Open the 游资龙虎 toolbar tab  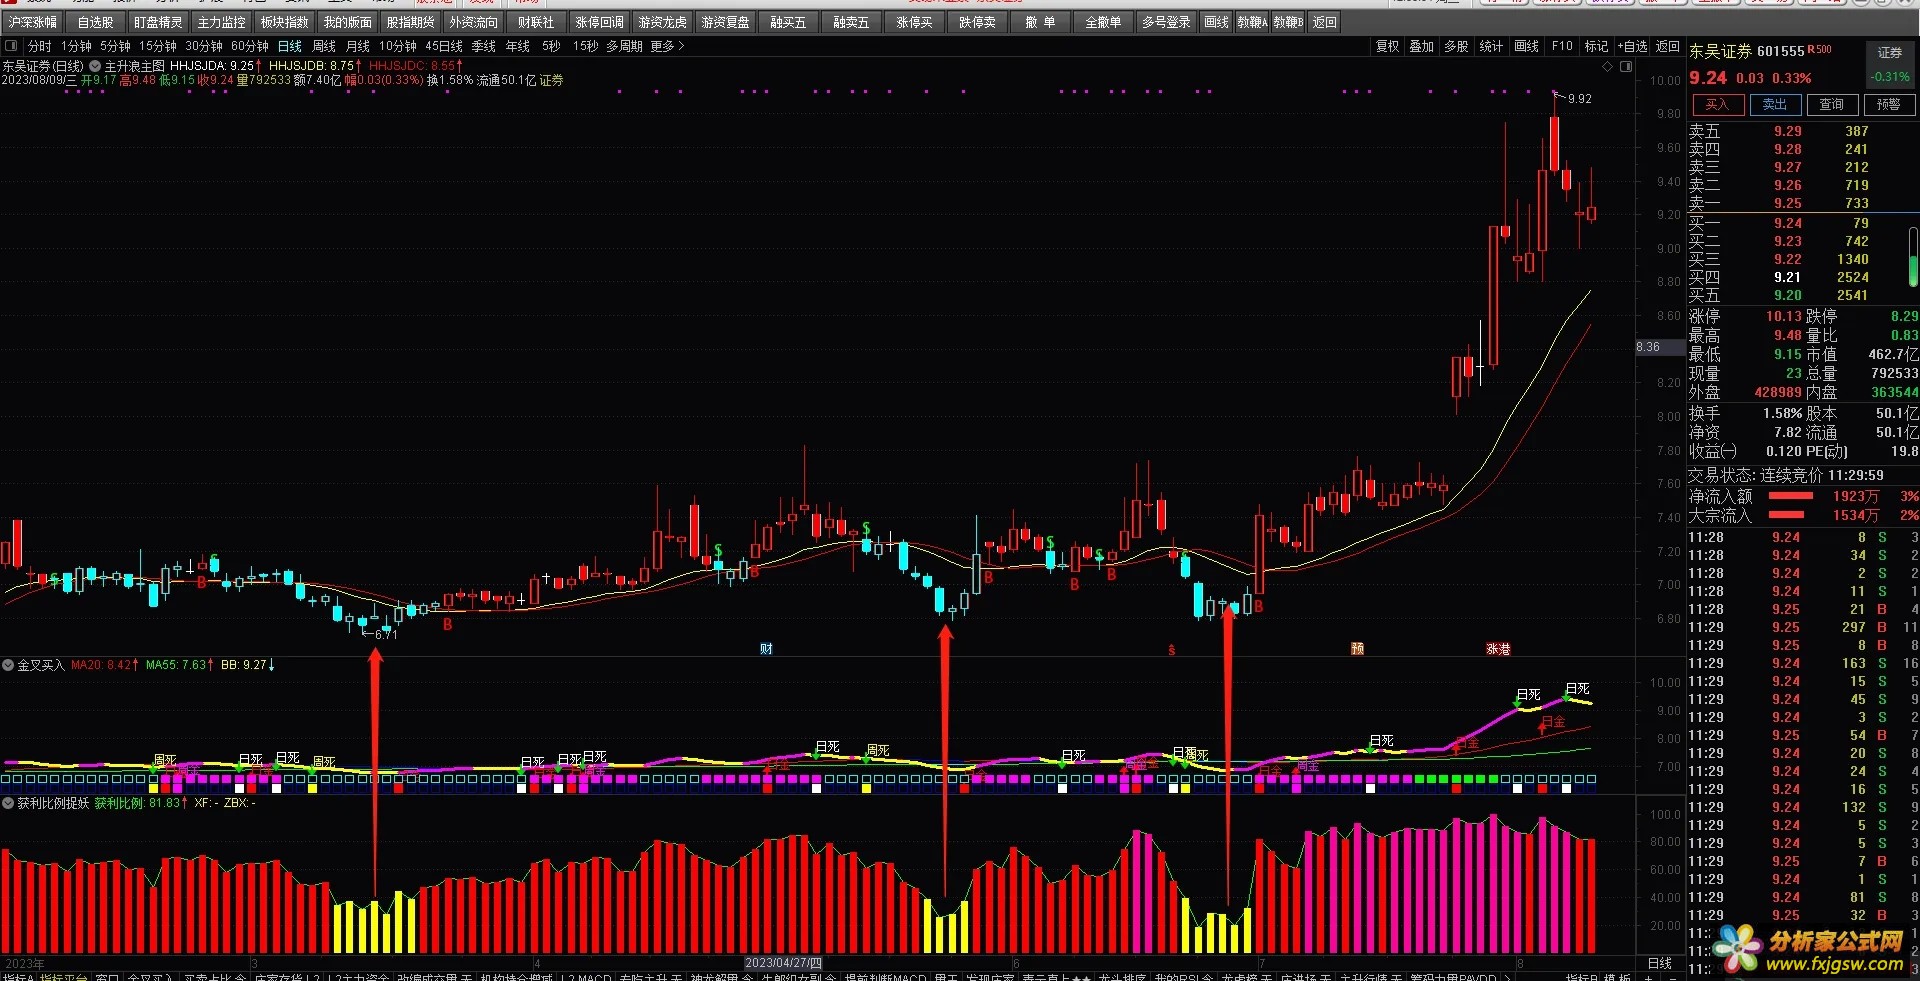[x=663, y=22]
